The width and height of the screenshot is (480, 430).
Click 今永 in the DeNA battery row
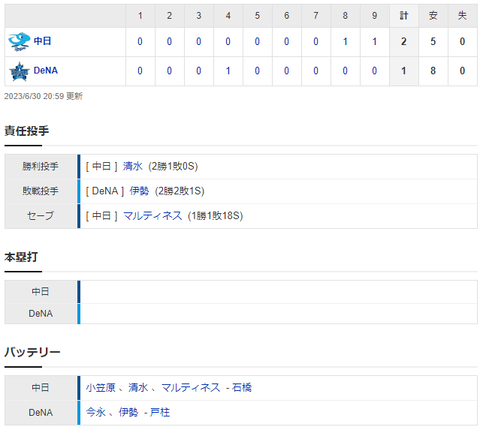(96, 412)
